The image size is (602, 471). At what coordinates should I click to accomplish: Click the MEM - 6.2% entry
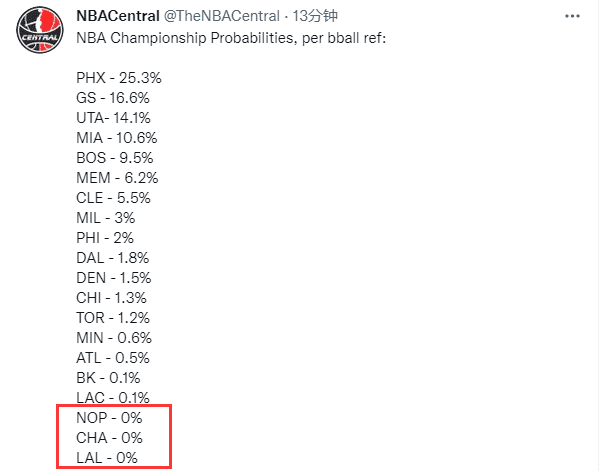pyautogui.click(x=117, y=177)
